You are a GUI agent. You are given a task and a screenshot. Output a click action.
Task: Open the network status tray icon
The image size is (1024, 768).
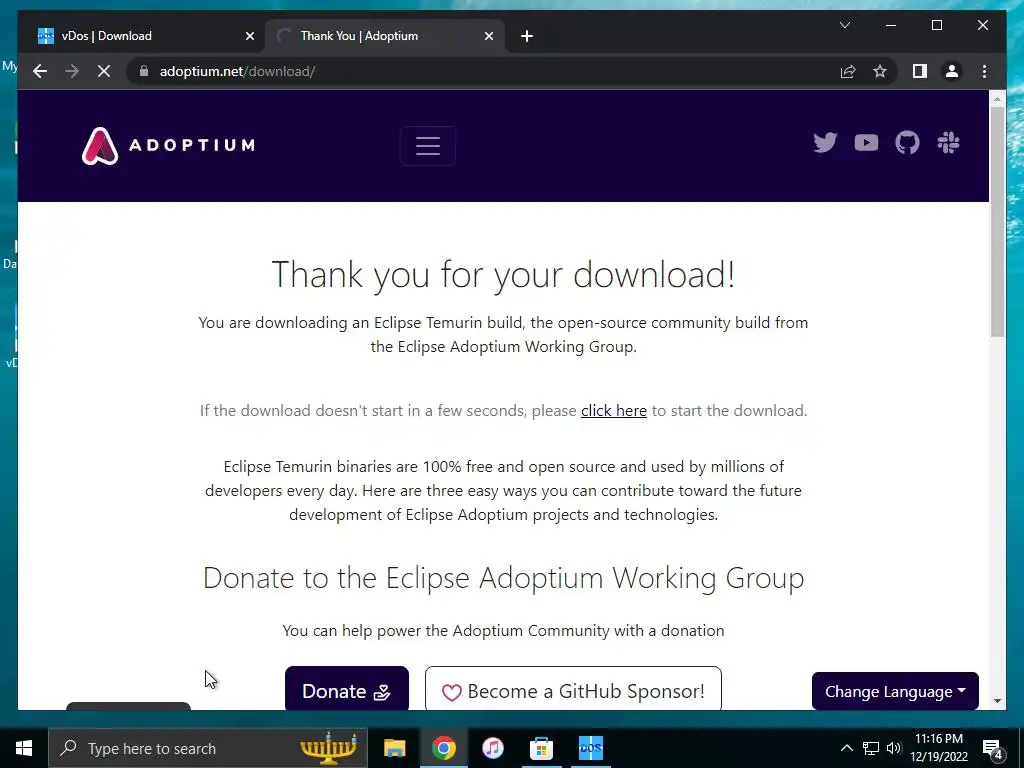point(871,748)
